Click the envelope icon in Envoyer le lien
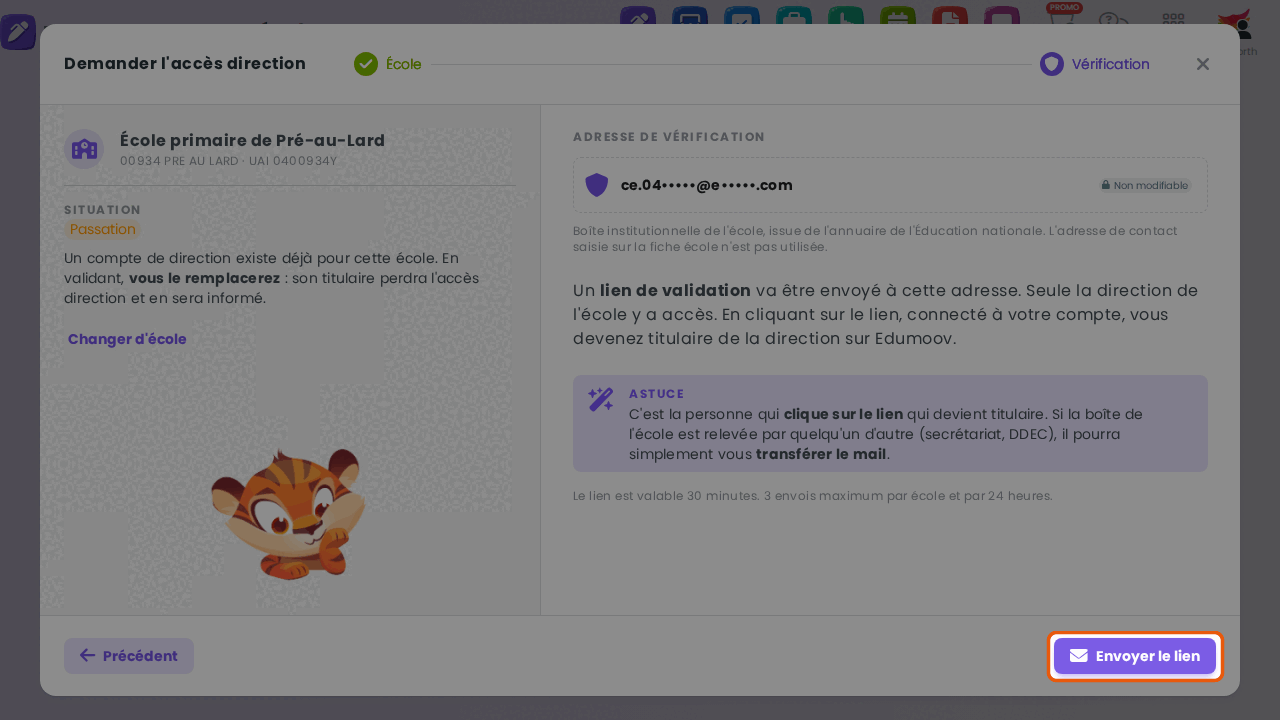This screenshot has height=720, width=1280. pos(1078,656)
